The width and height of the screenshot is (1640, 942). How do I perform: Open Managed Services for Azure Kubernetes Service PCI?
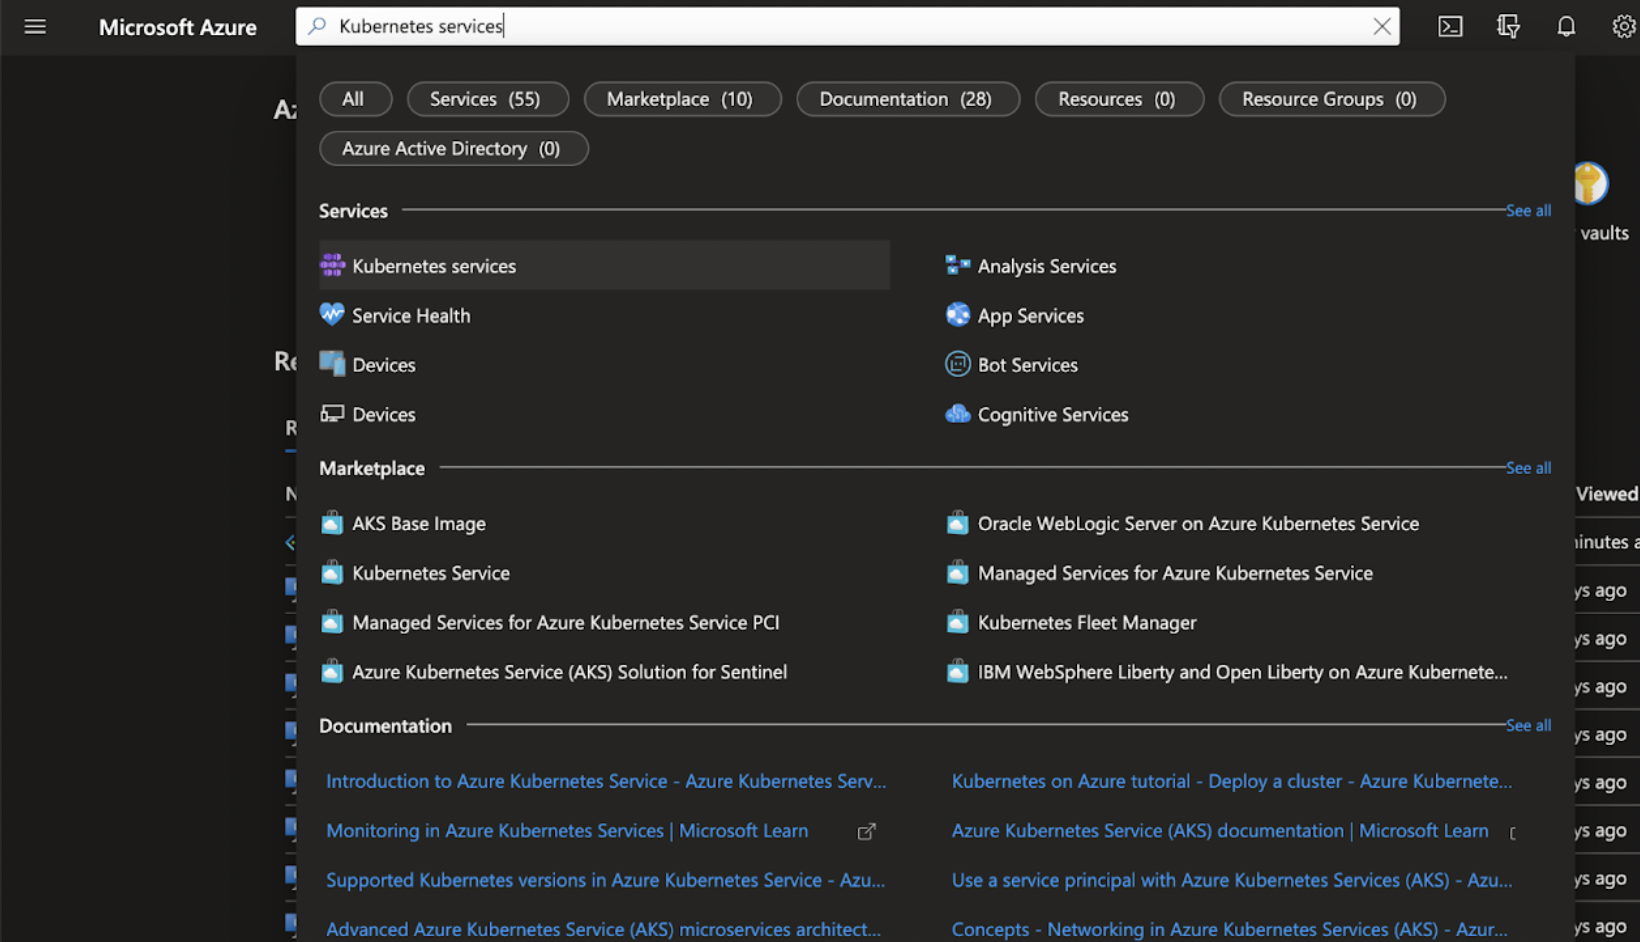click(565, 622)
